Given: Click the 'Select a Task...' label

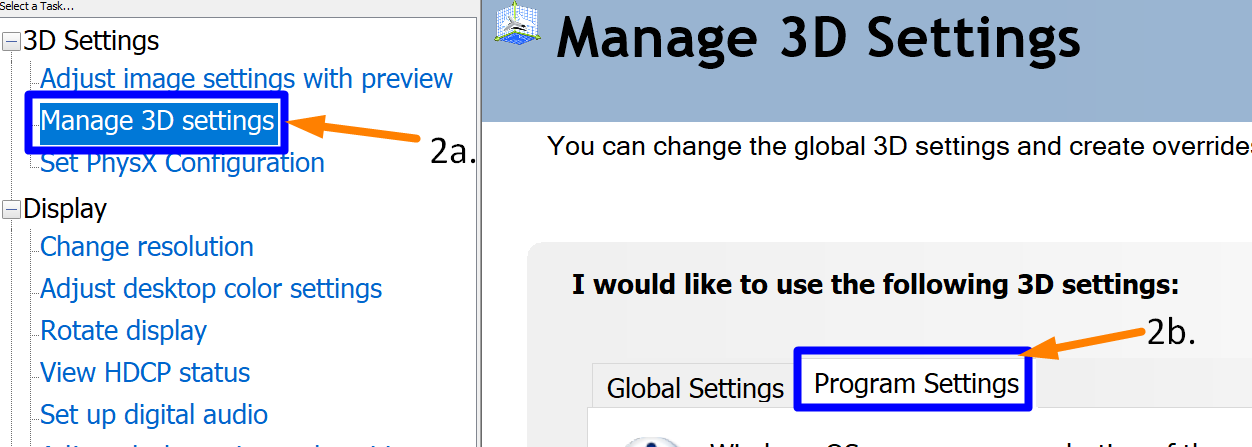Looking at the screenshot, I should point(36,6).
